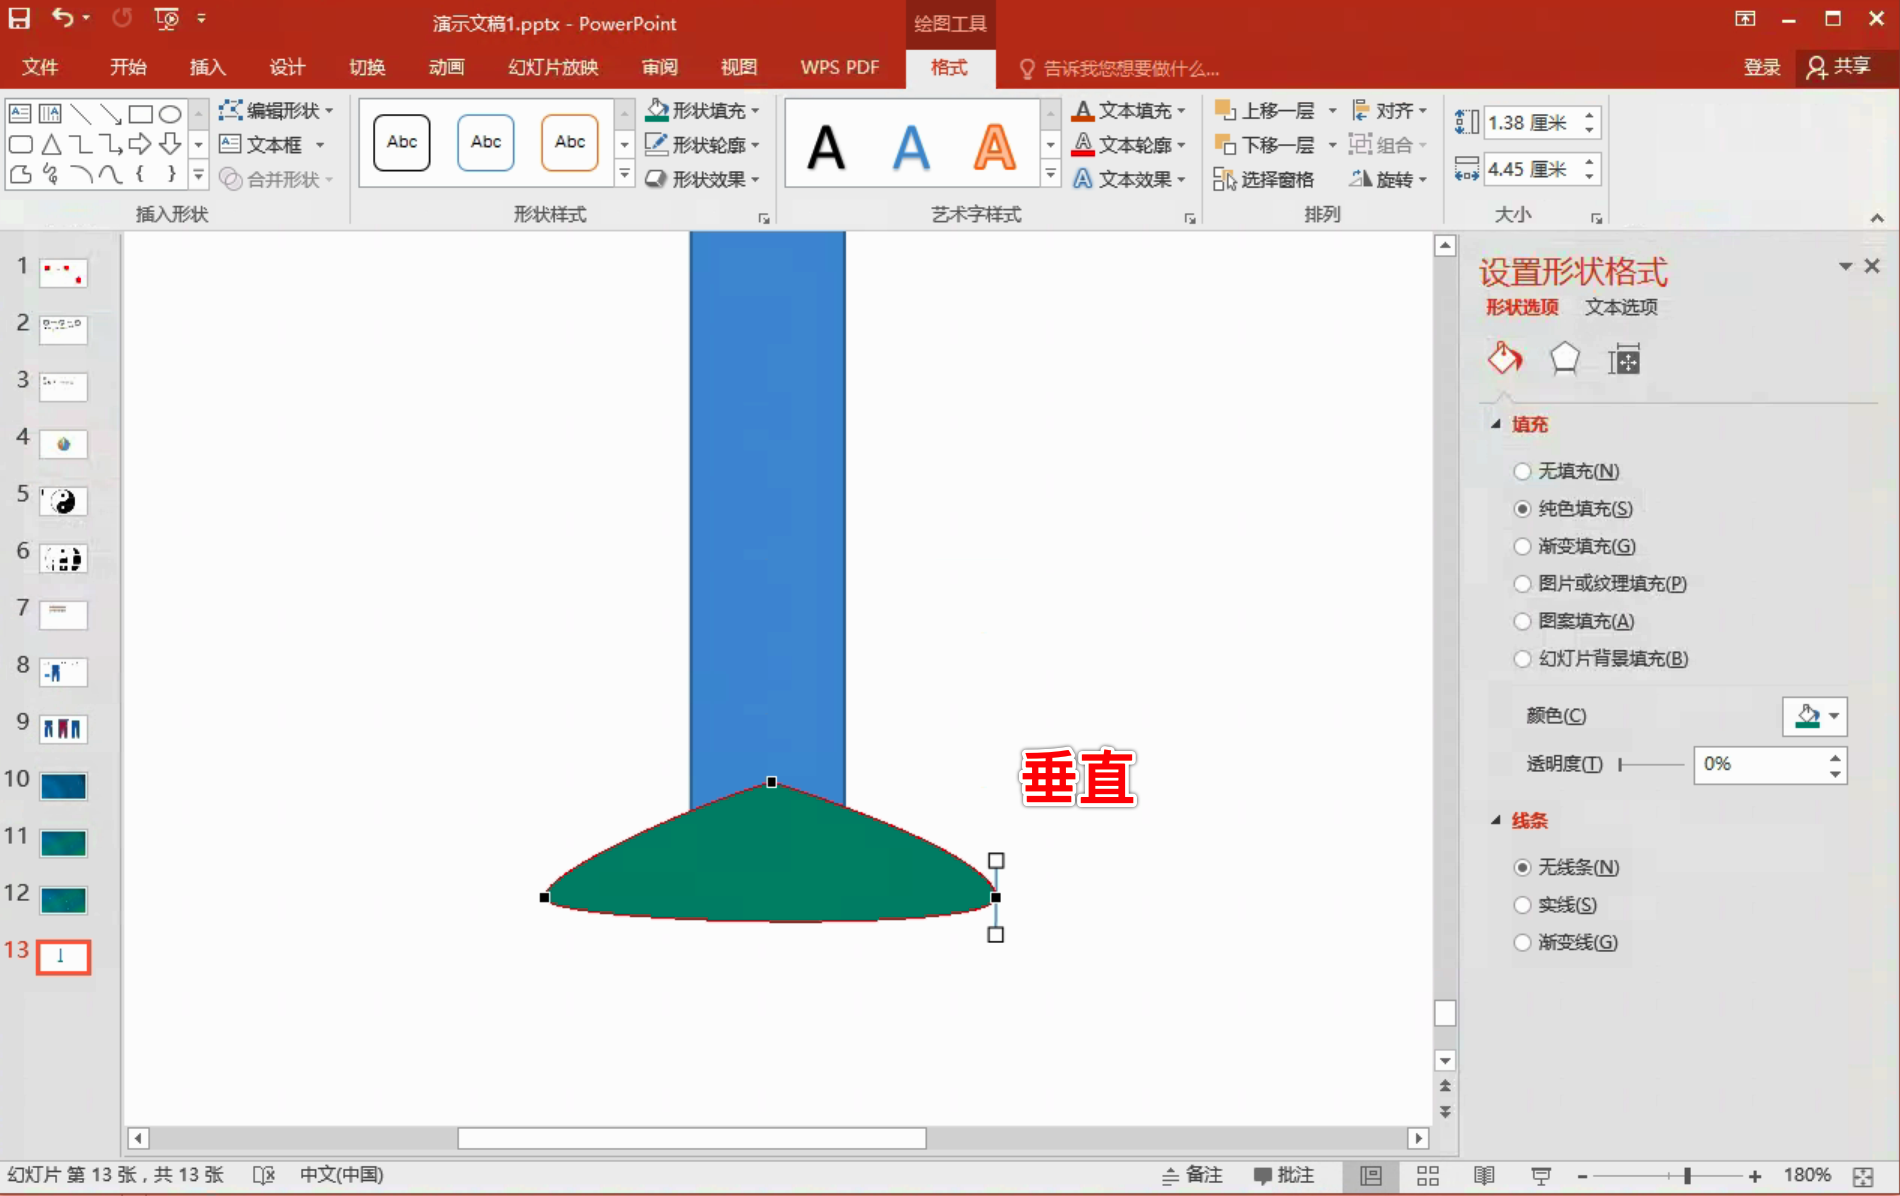Open spell check icon in status bar

click(264, 1175)
